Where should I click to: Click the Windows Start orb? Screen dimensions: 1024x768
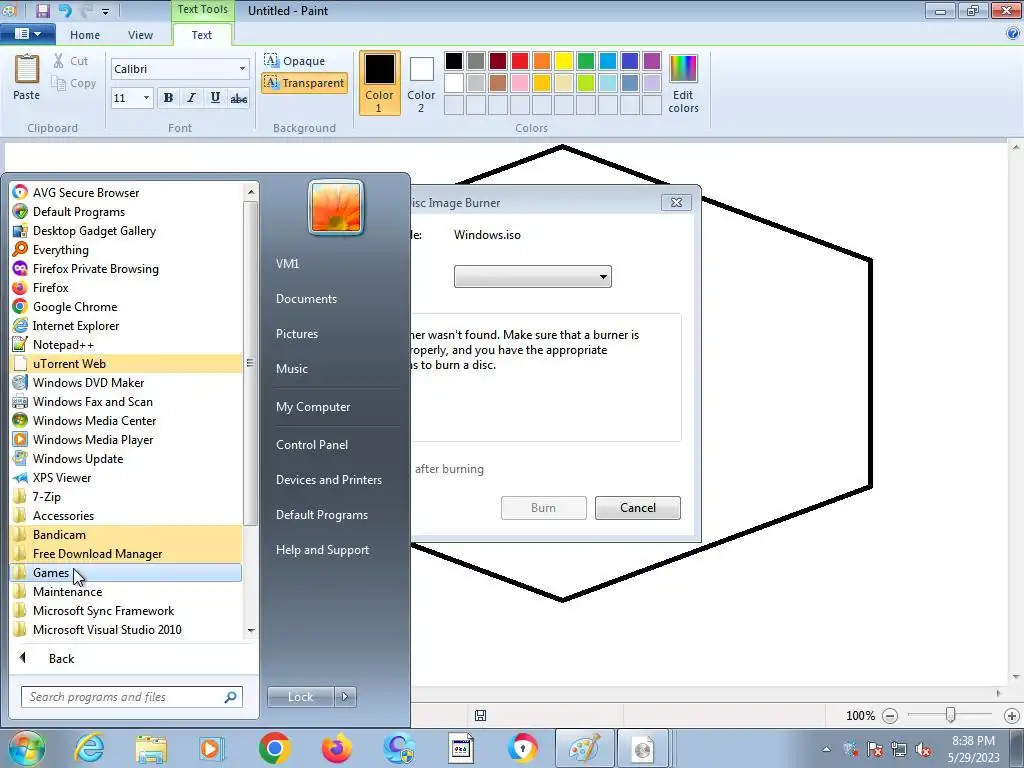pyautogui.click(x=27, y=748)
